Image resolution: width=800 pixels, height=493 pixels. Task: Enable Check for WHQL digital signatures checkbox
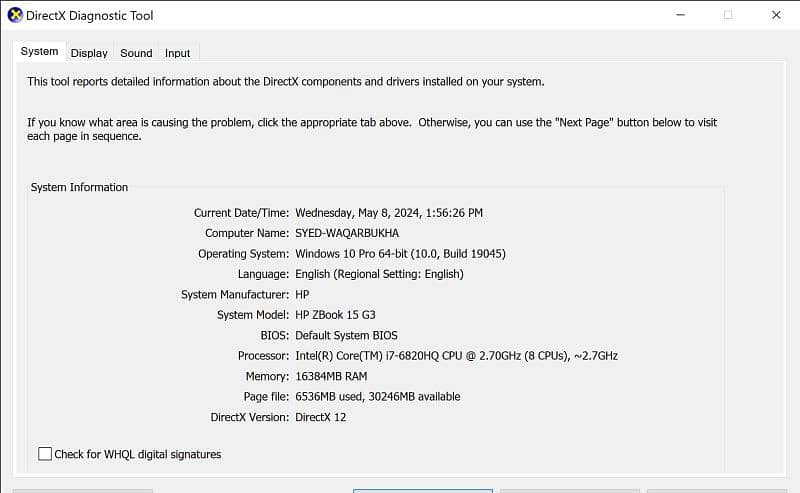[45, 454]
